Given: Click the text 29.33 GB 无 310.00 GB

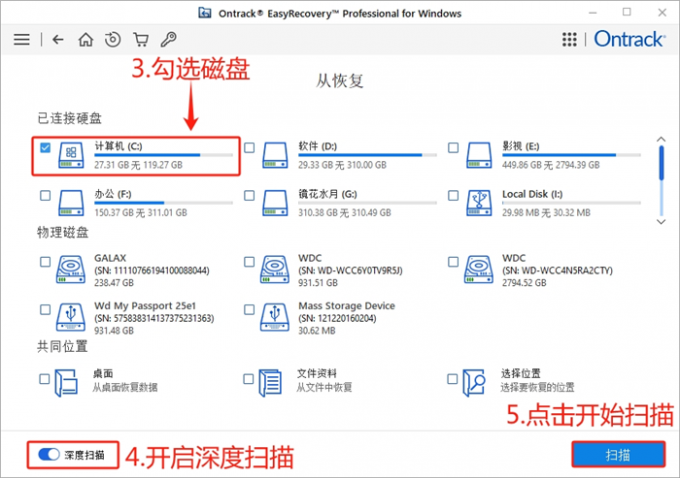Looking at the screenshot, I should 342,165.
